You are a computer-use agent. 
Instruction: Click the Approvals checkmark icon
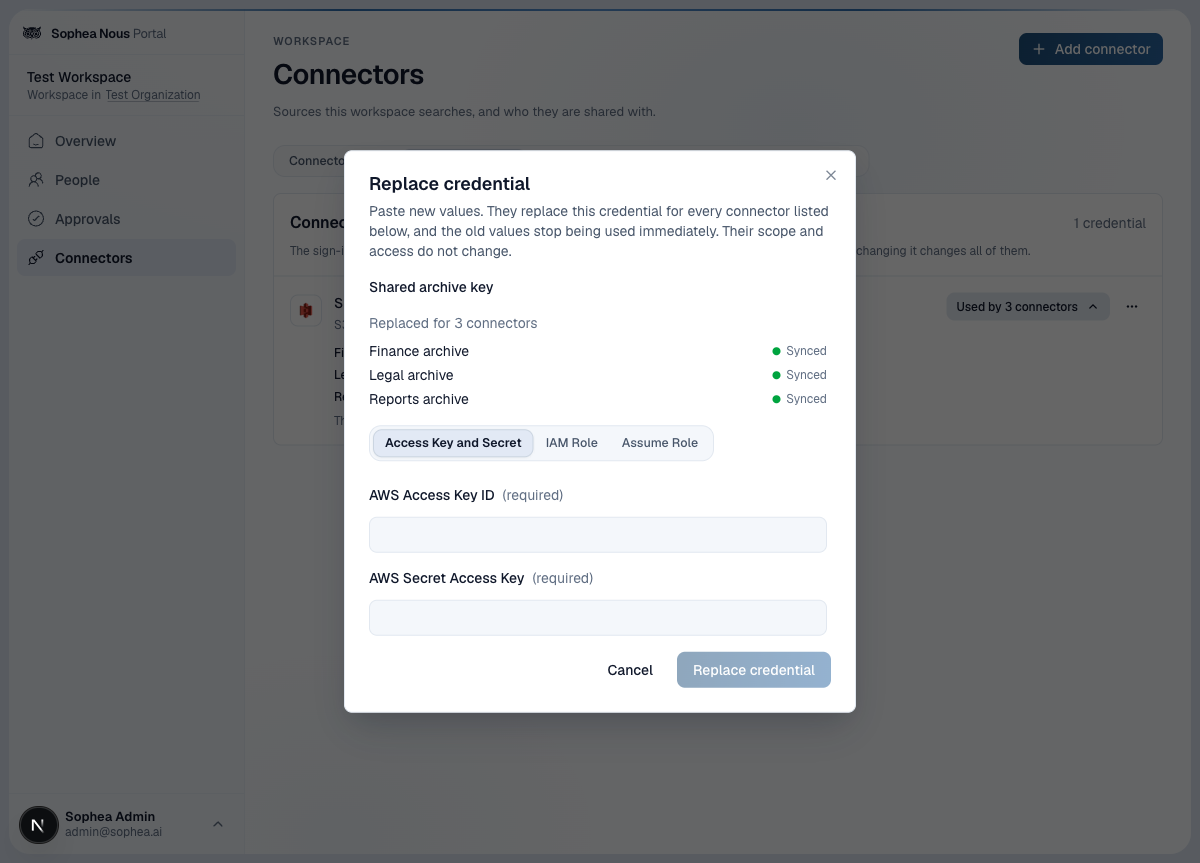tap(36, 219)
